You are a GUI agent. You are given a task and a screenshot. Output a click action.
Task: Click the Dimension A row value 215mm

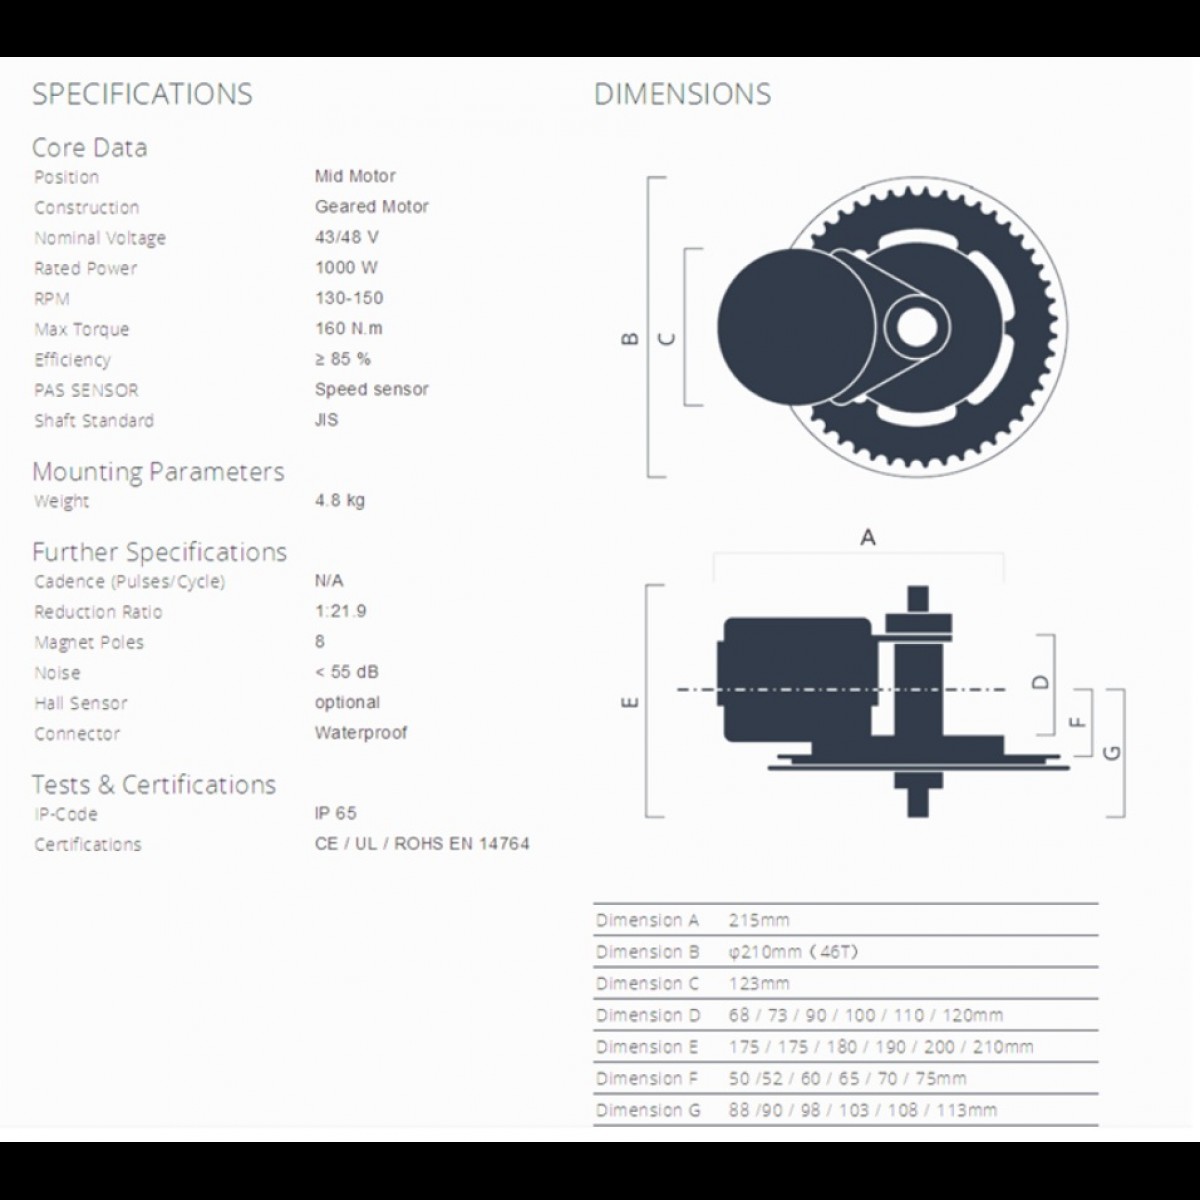click(758, 920)
